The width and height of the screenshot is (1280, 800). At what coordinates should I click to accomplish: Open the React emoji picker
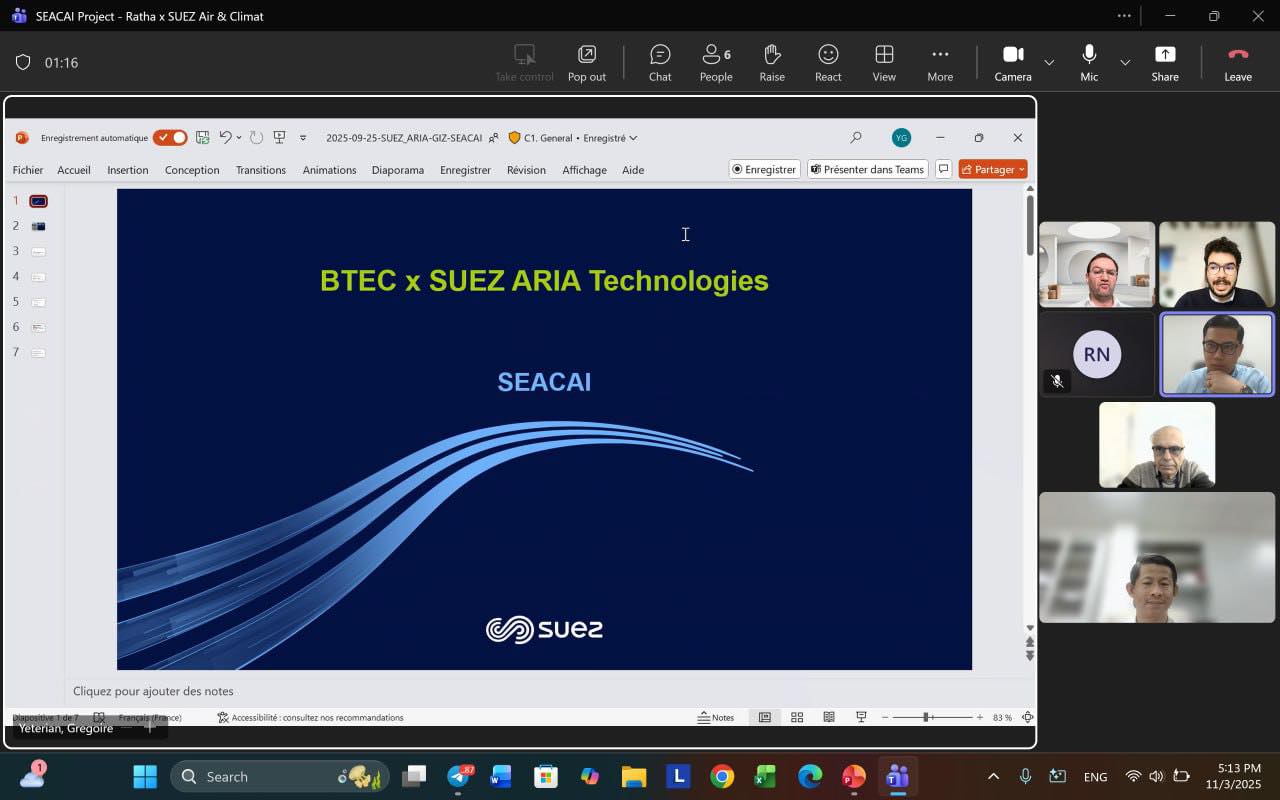tap(828, 62)
